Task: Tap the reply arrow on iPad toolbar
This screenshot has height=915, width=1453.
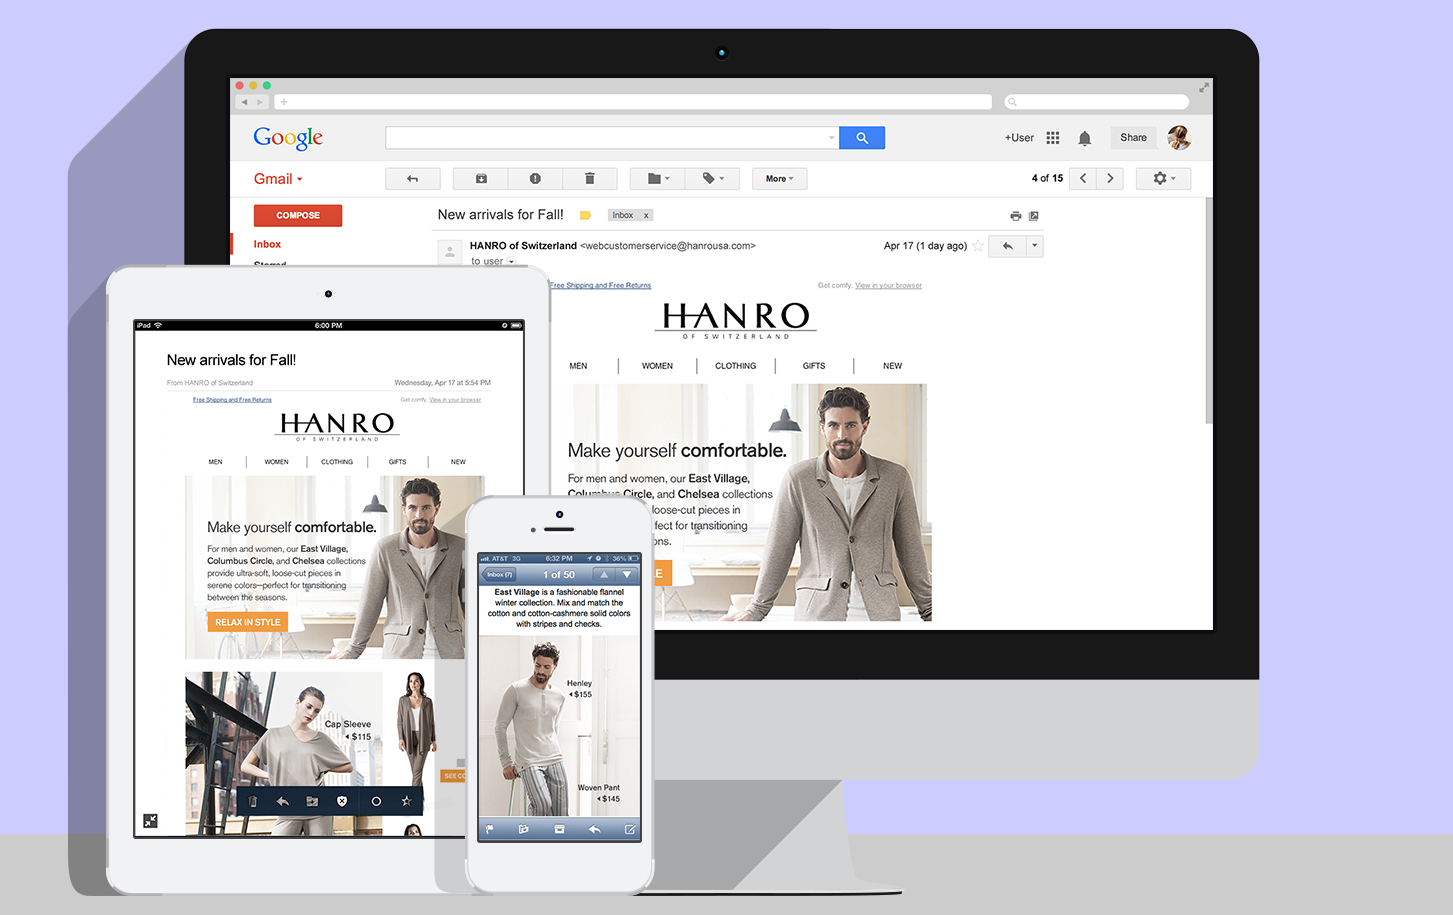Action: (282, 801)
